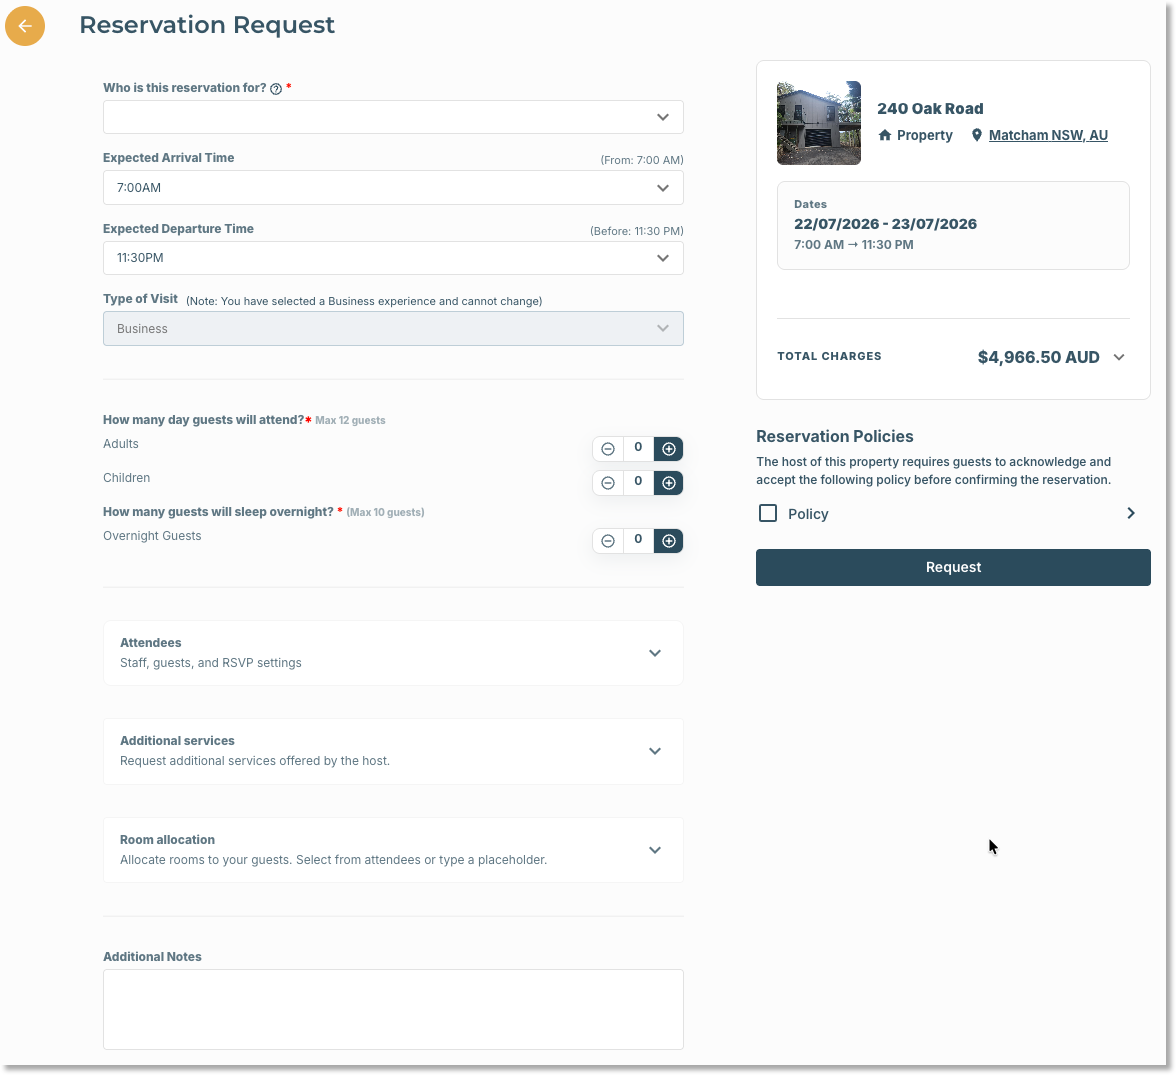Increase the Adults guest count
Viewport: 1176px width, 1075px height.
pyautogui.click(x=668, y=449)
